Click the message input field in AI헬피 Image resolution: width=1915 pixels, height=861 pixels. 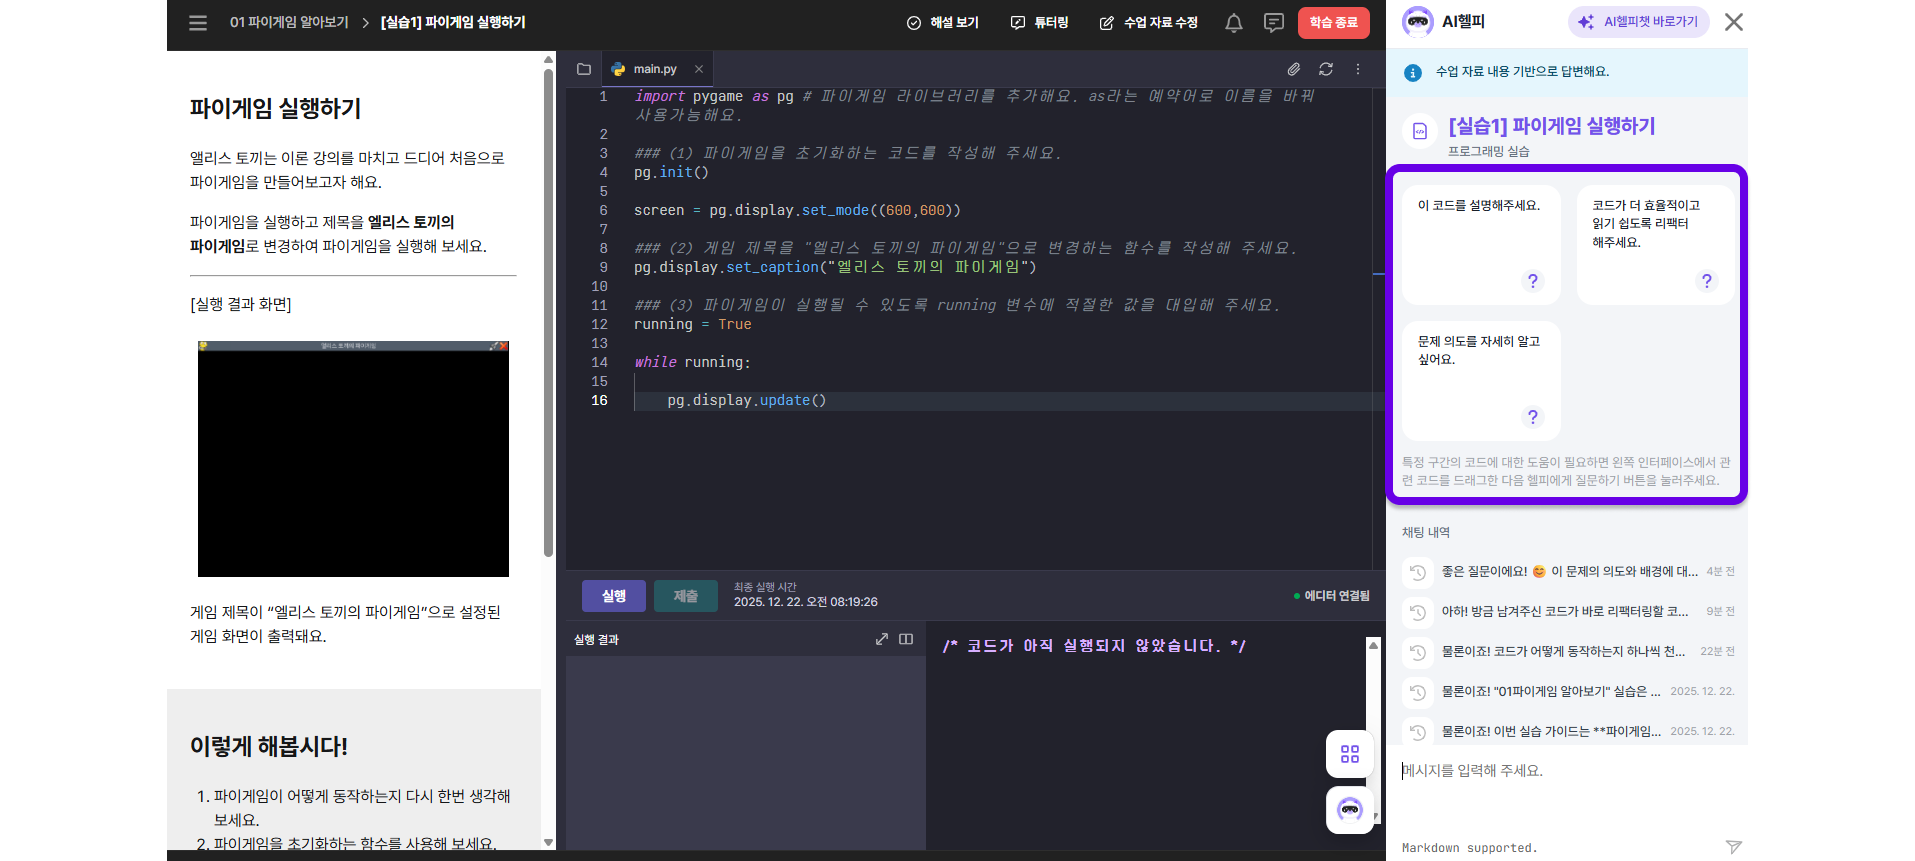coord(1560,771)
